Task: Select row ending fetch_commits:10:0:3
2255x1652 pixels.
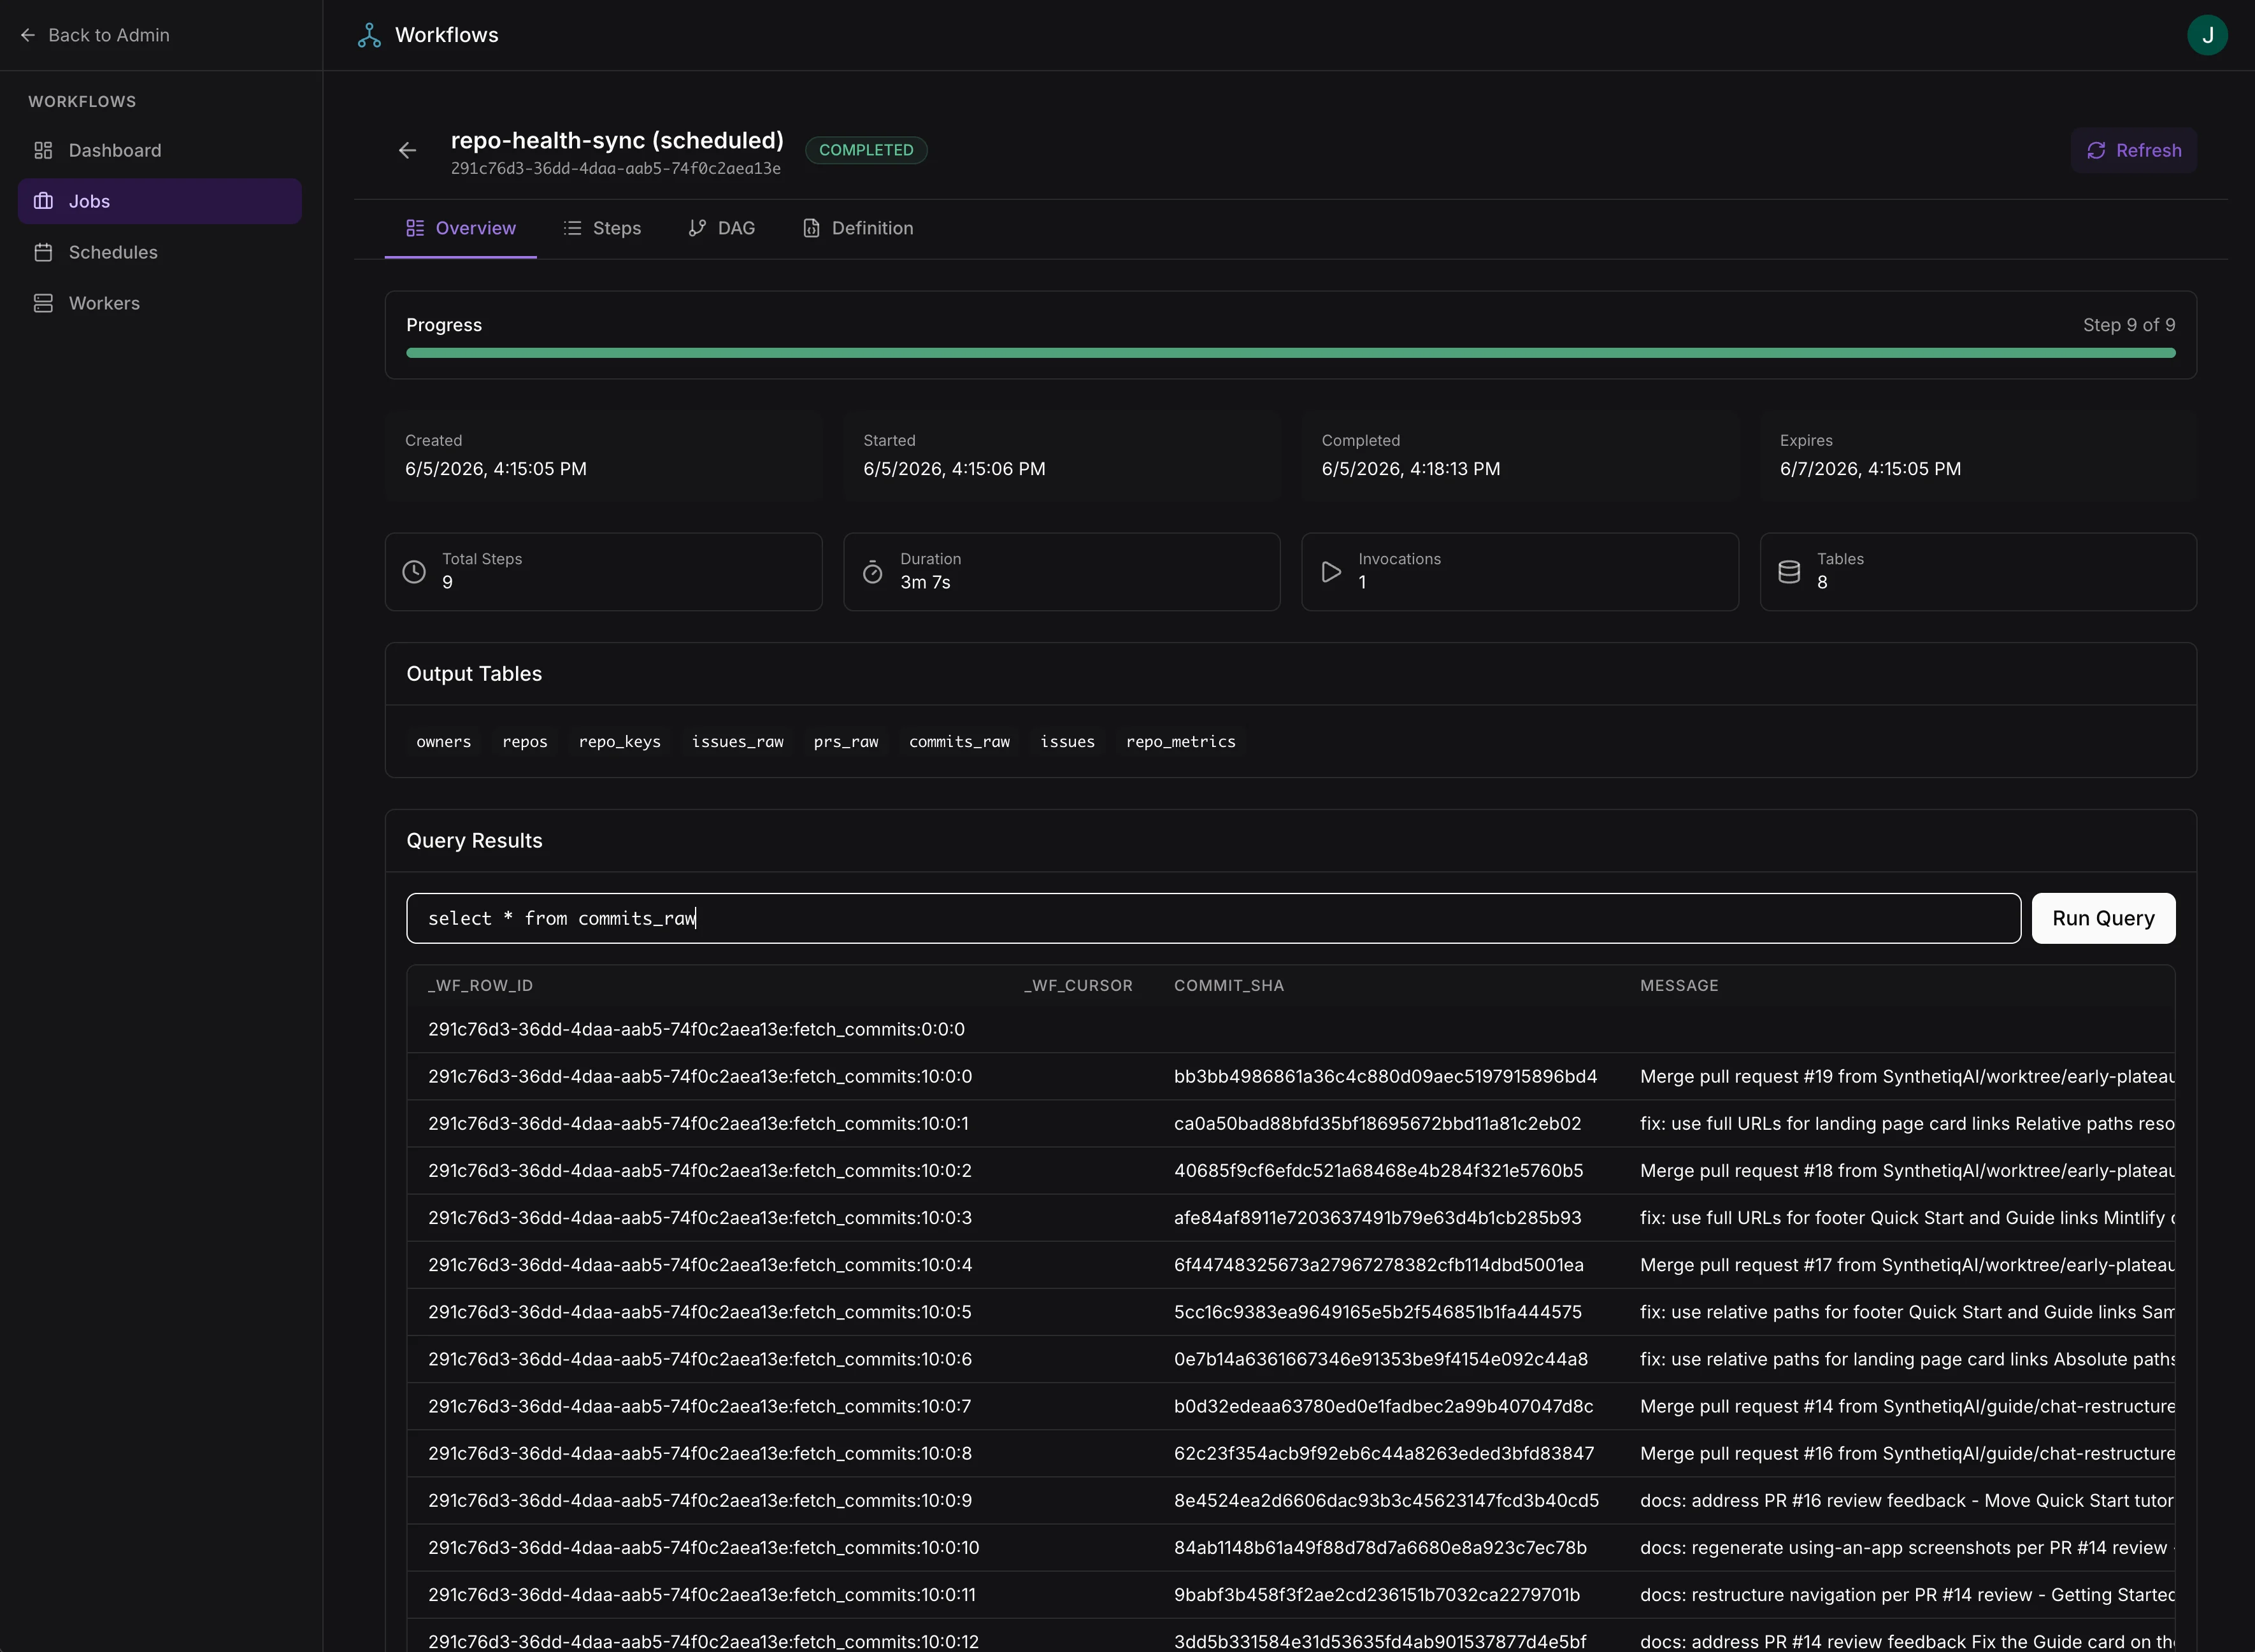Action: tap(1290, 1218)
